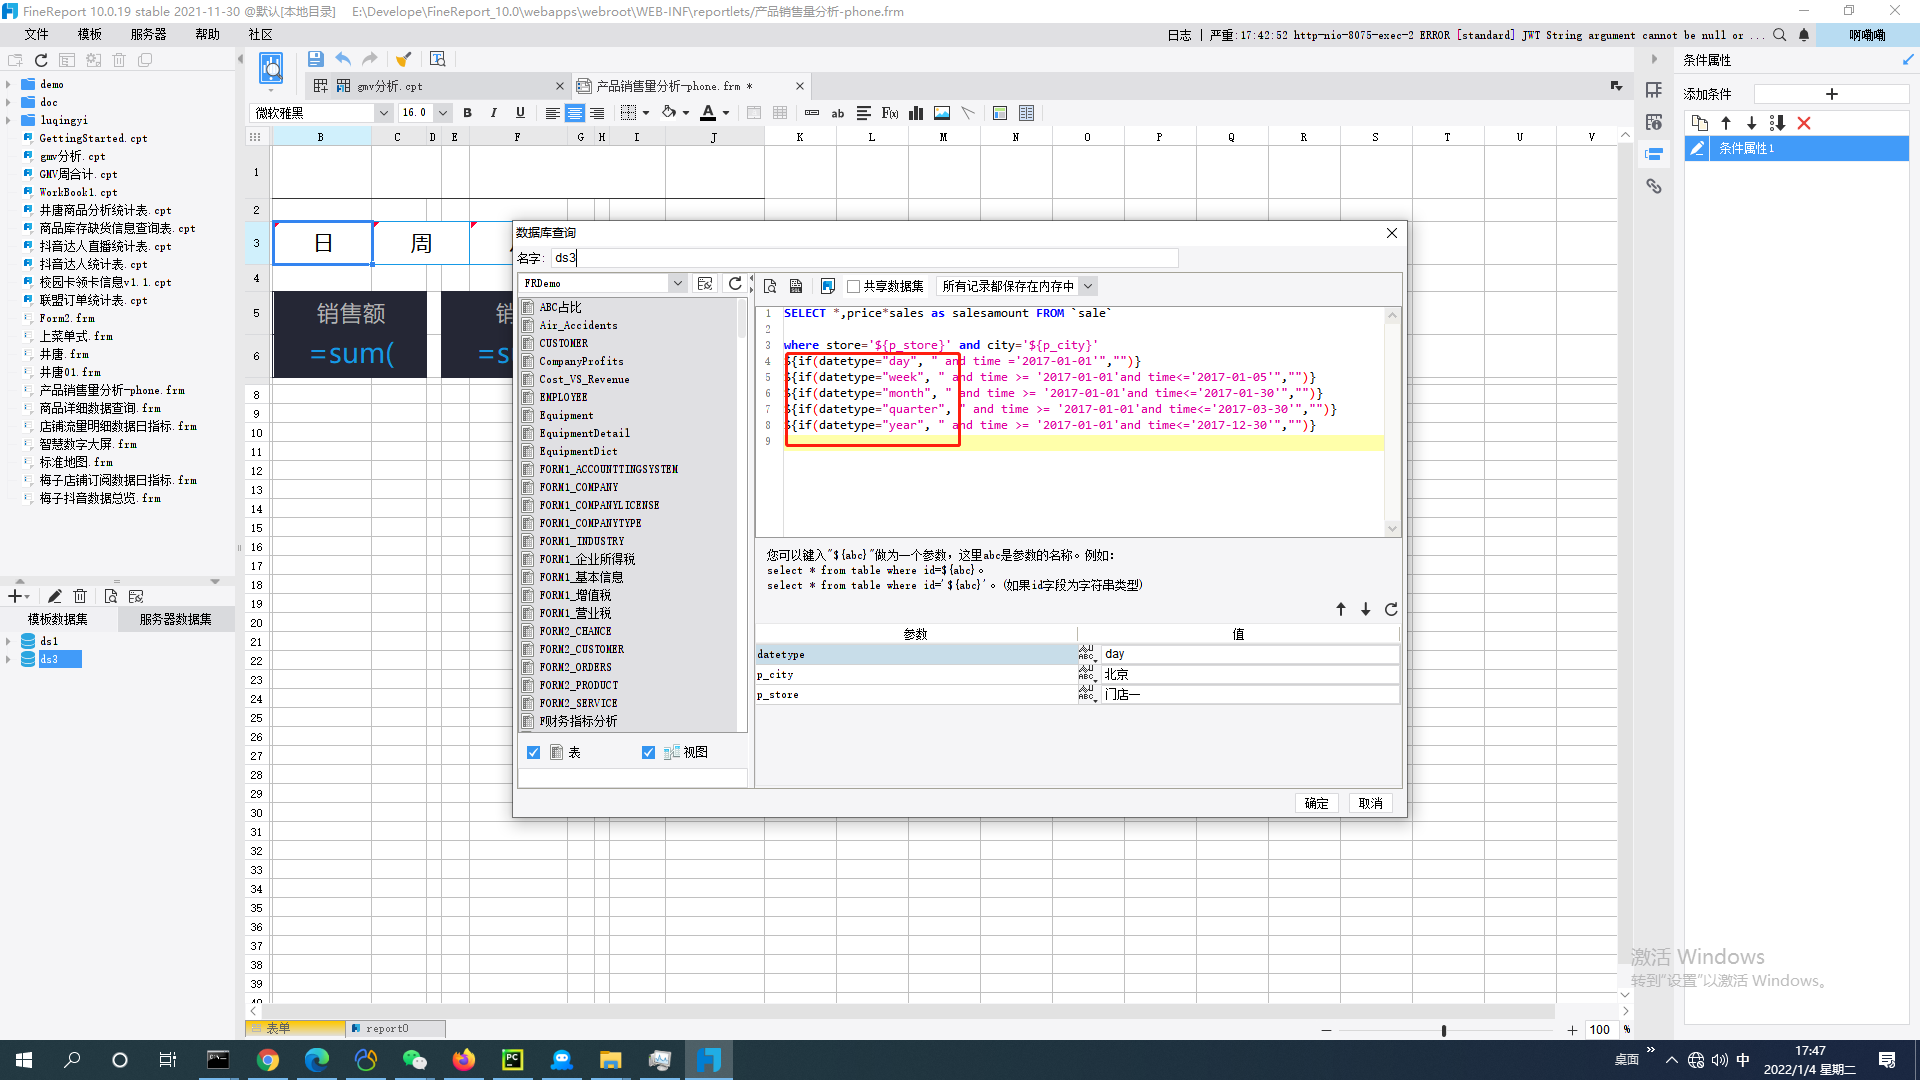
Task: Click the add condition plus button
Action: [1832, 94]
